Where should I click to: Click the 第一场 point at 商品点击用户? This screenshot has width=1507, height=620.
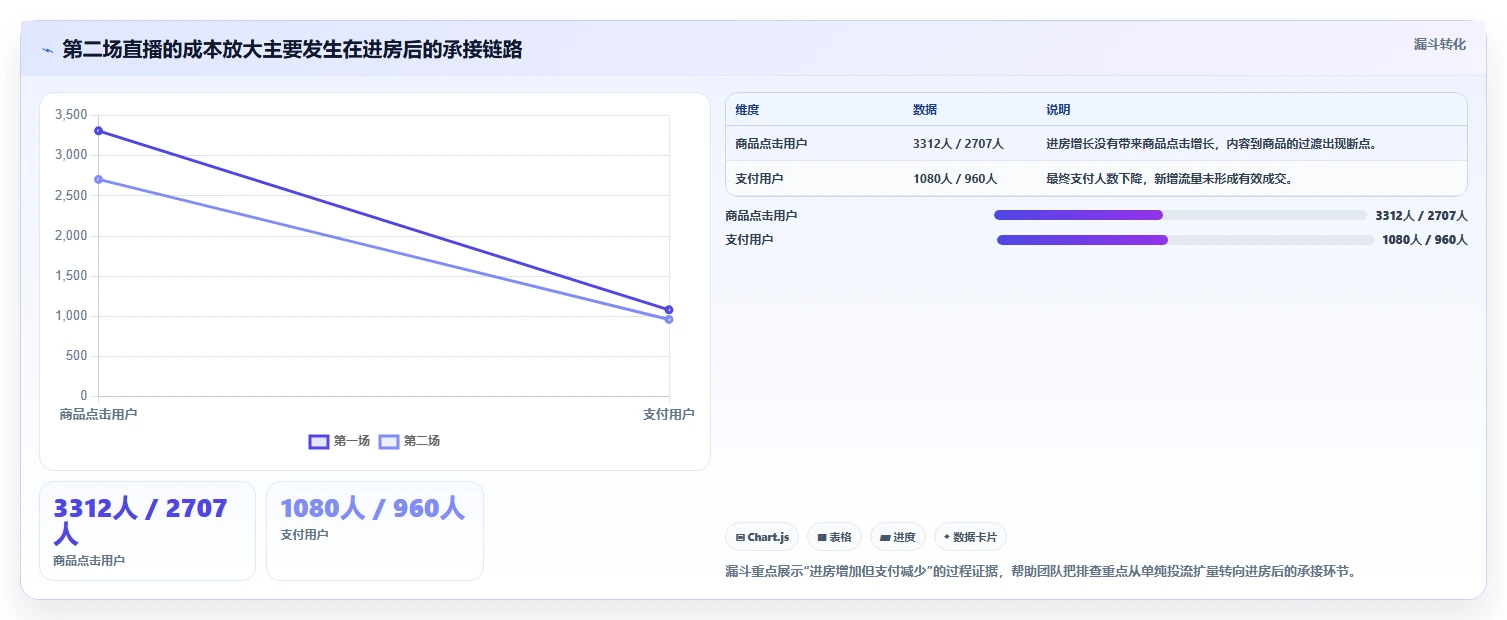click(98, 131)
